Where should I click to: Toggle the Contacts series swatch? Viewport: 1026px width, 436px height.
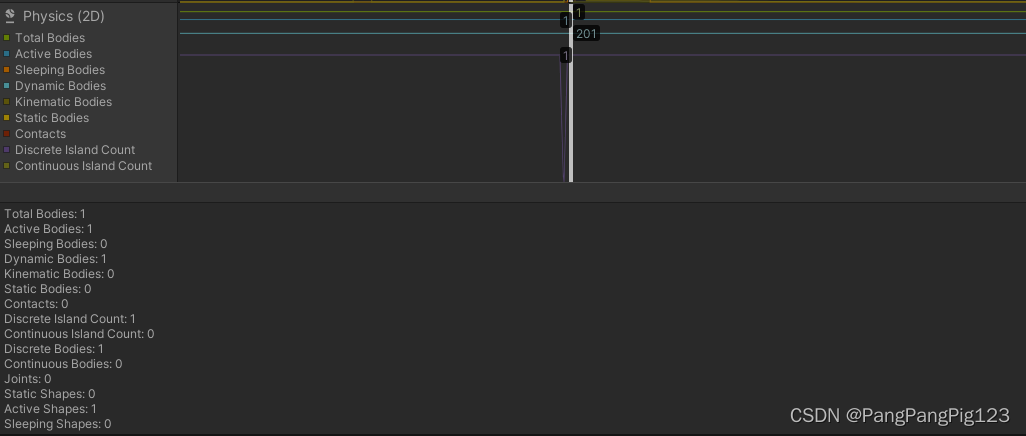(x=7, y=134)
